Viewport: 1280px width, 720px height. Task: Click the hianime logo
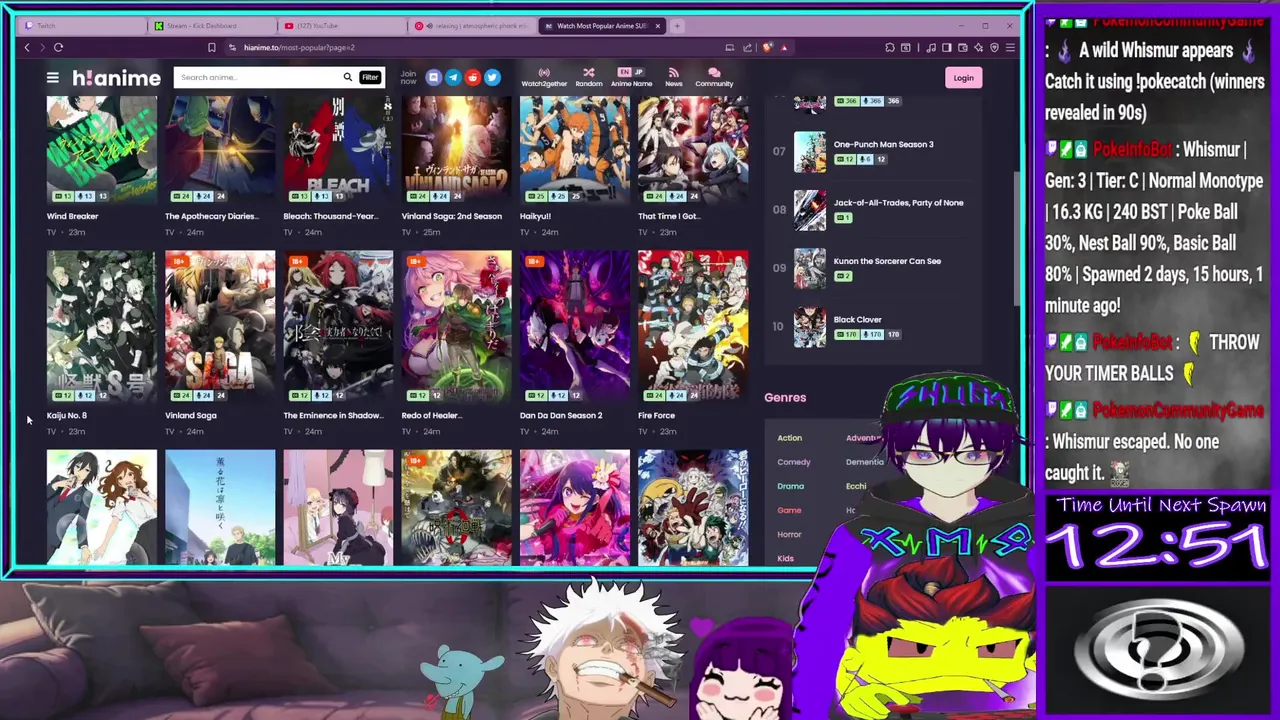click(116, 78)
